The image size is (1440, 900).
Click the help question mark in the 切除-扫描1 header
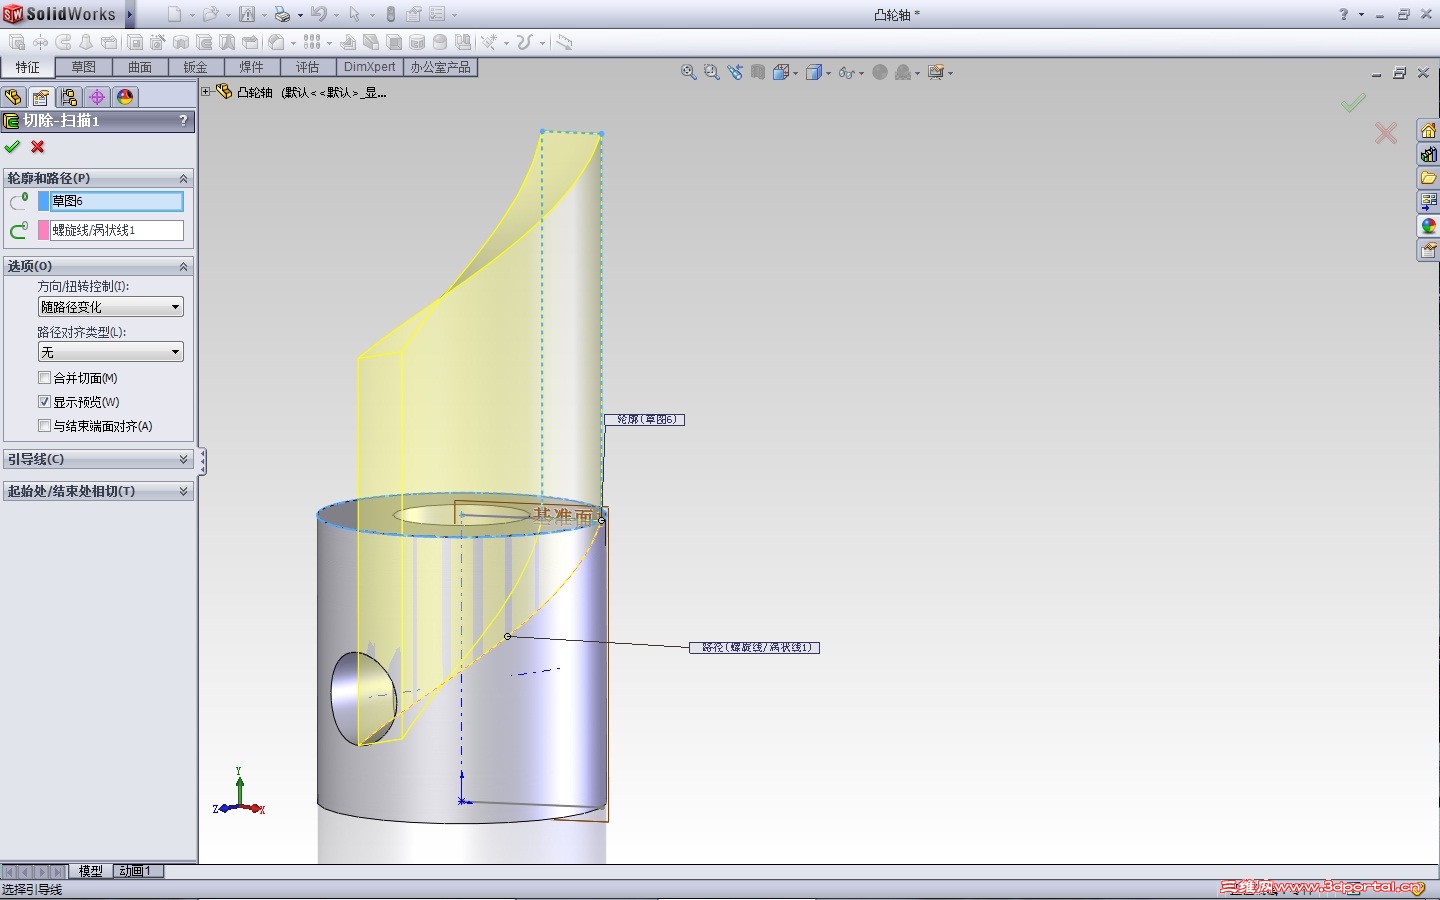click(x=183, y=120)
